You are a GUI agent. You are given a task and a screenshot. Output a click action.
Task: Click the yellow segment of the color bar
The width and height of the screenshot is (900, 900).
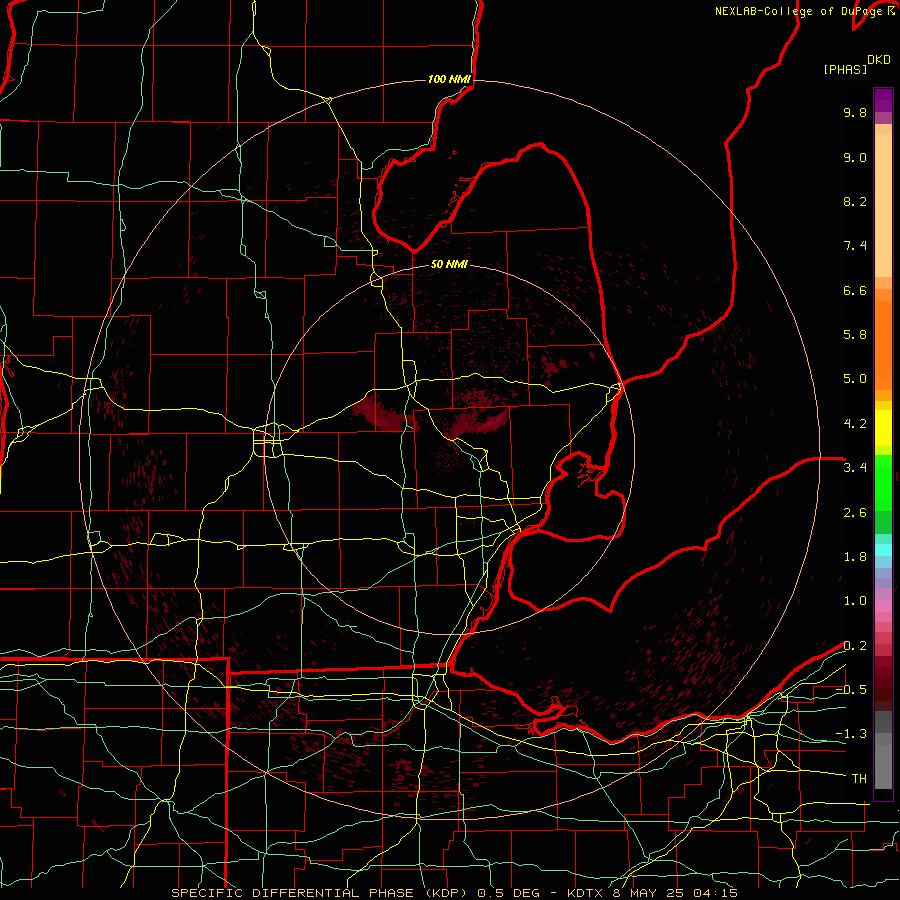[x=883, y=428]
